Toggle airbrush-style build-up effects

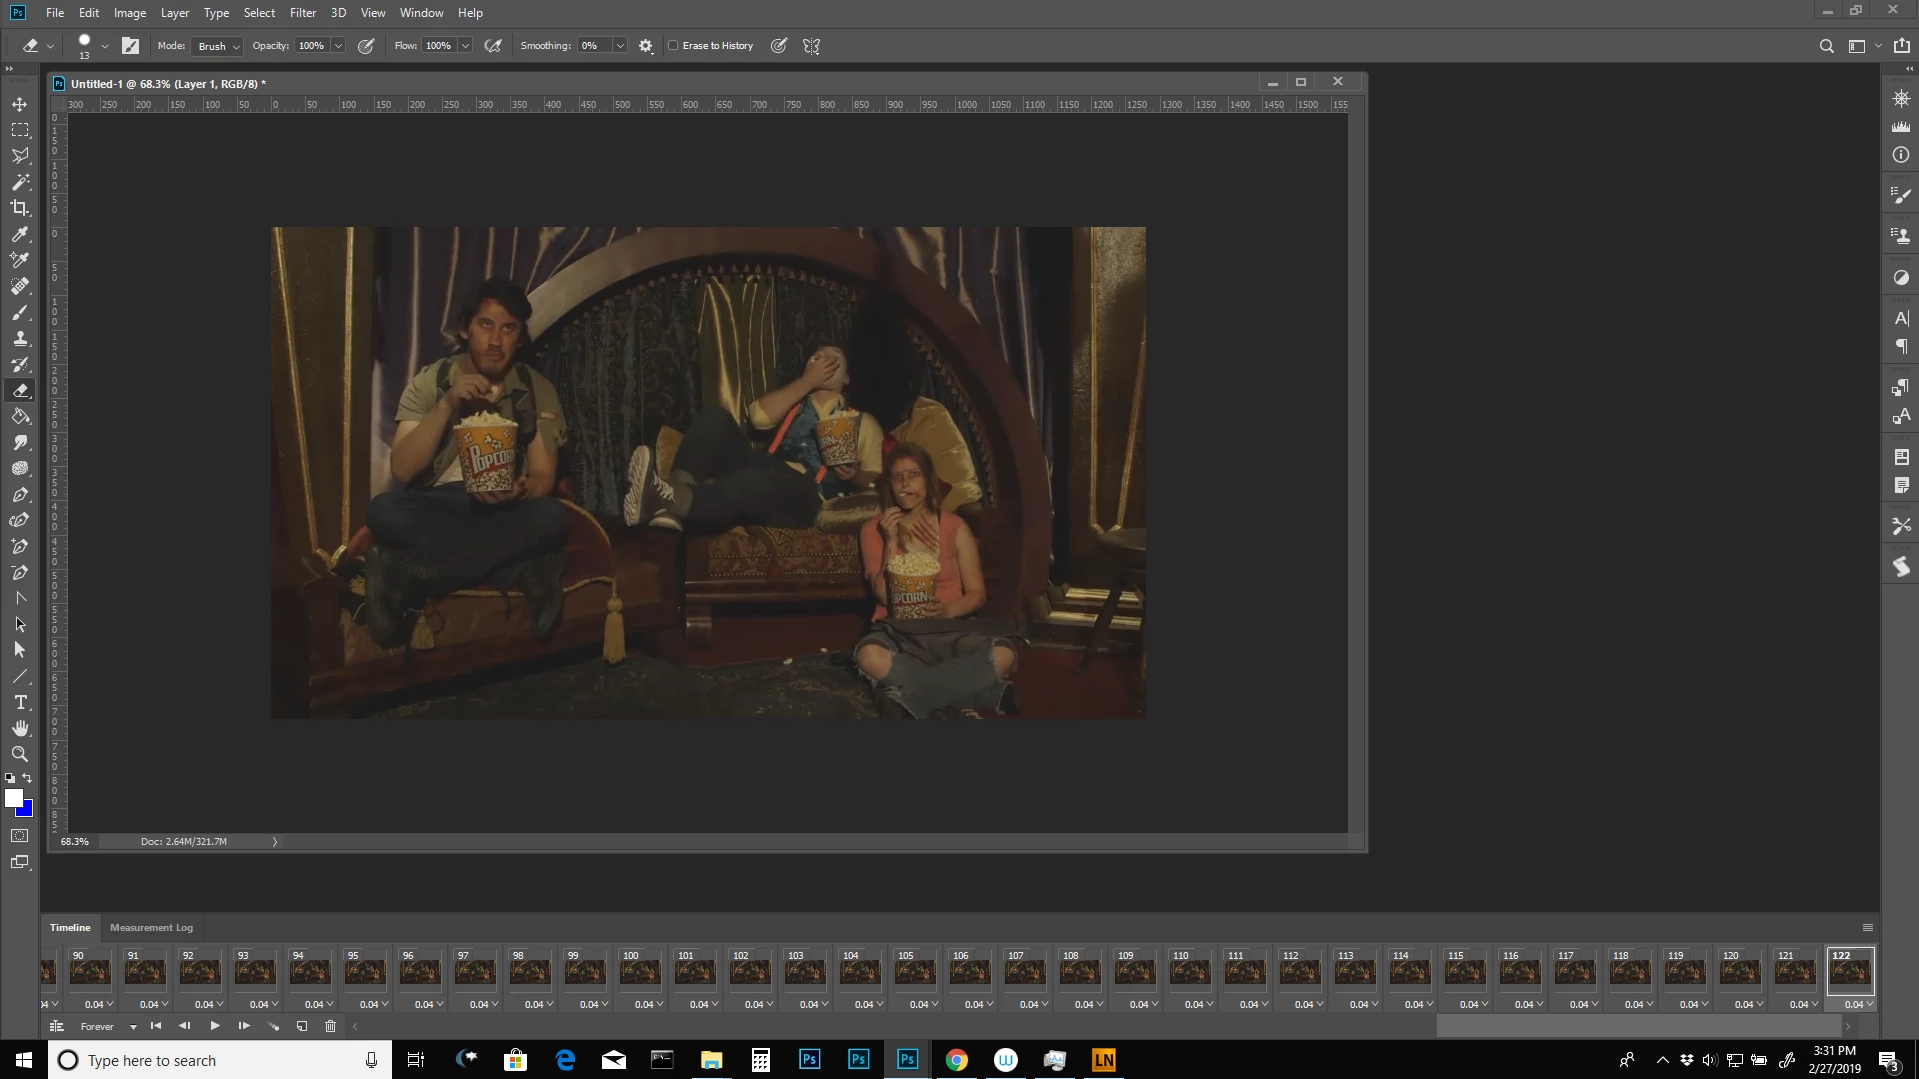click(x=493, y=46)
